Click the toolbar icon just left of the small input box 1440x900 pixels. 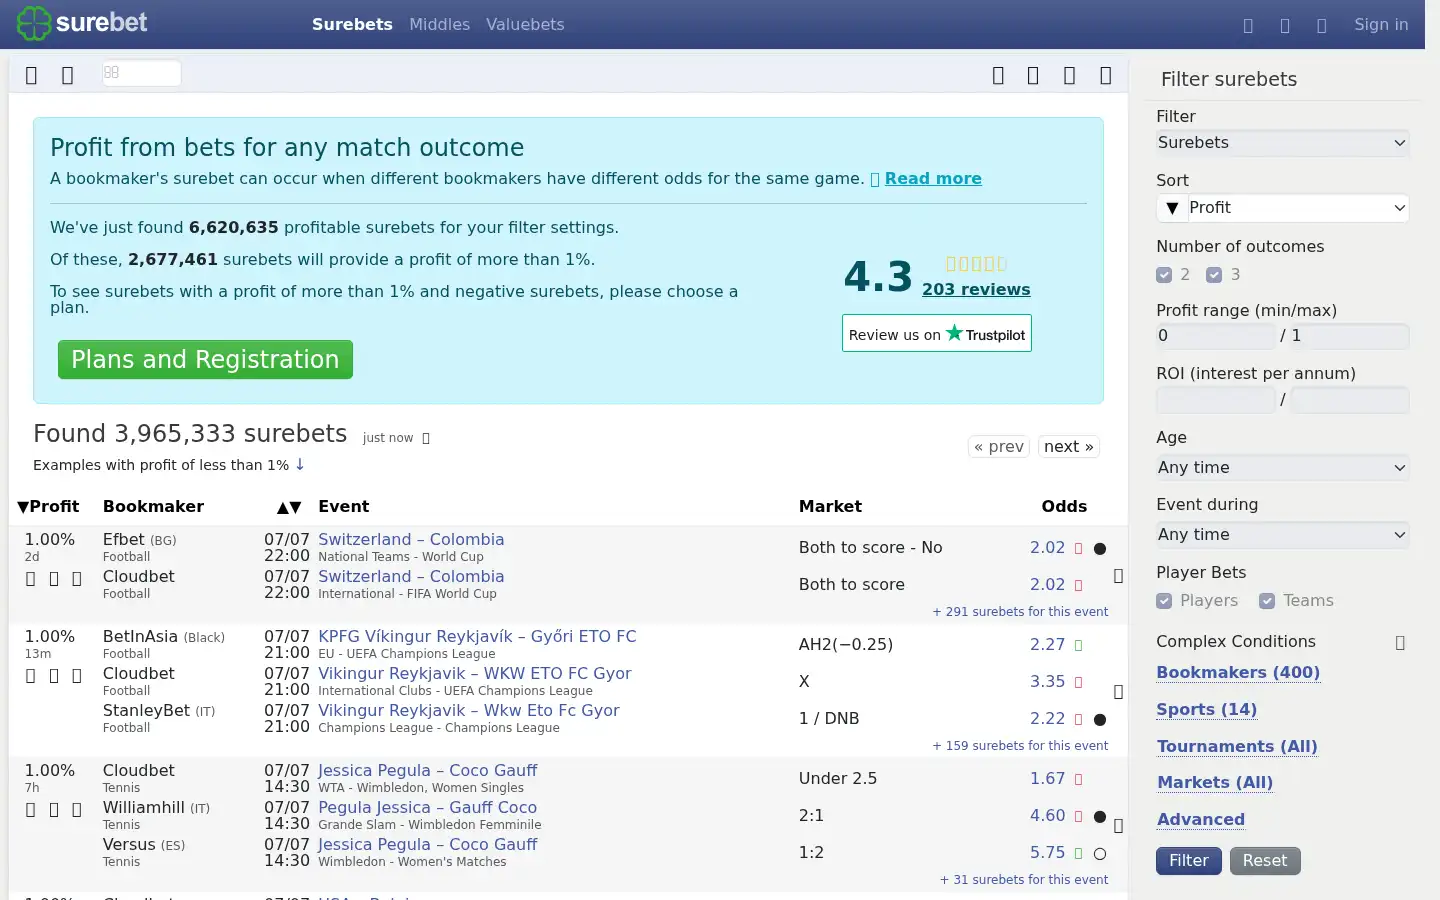tap(68, 76)
